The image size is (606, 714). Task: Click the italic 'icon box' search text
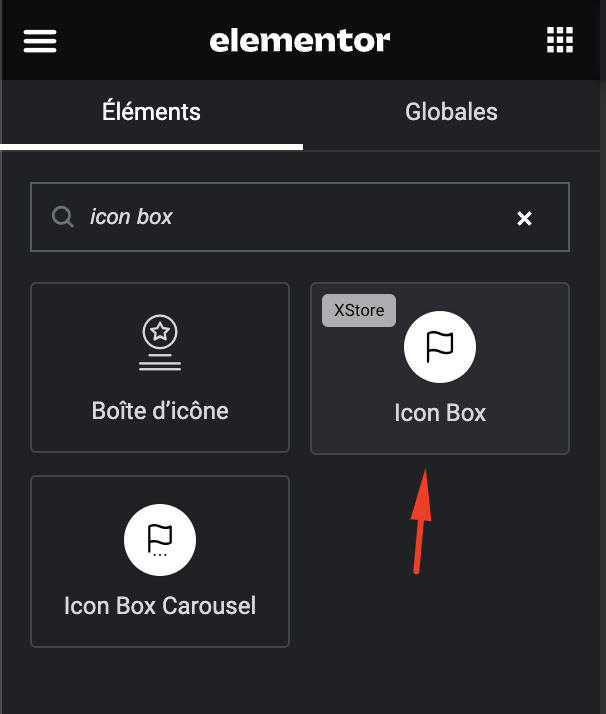pyautogui.click(x=131, y=217)
